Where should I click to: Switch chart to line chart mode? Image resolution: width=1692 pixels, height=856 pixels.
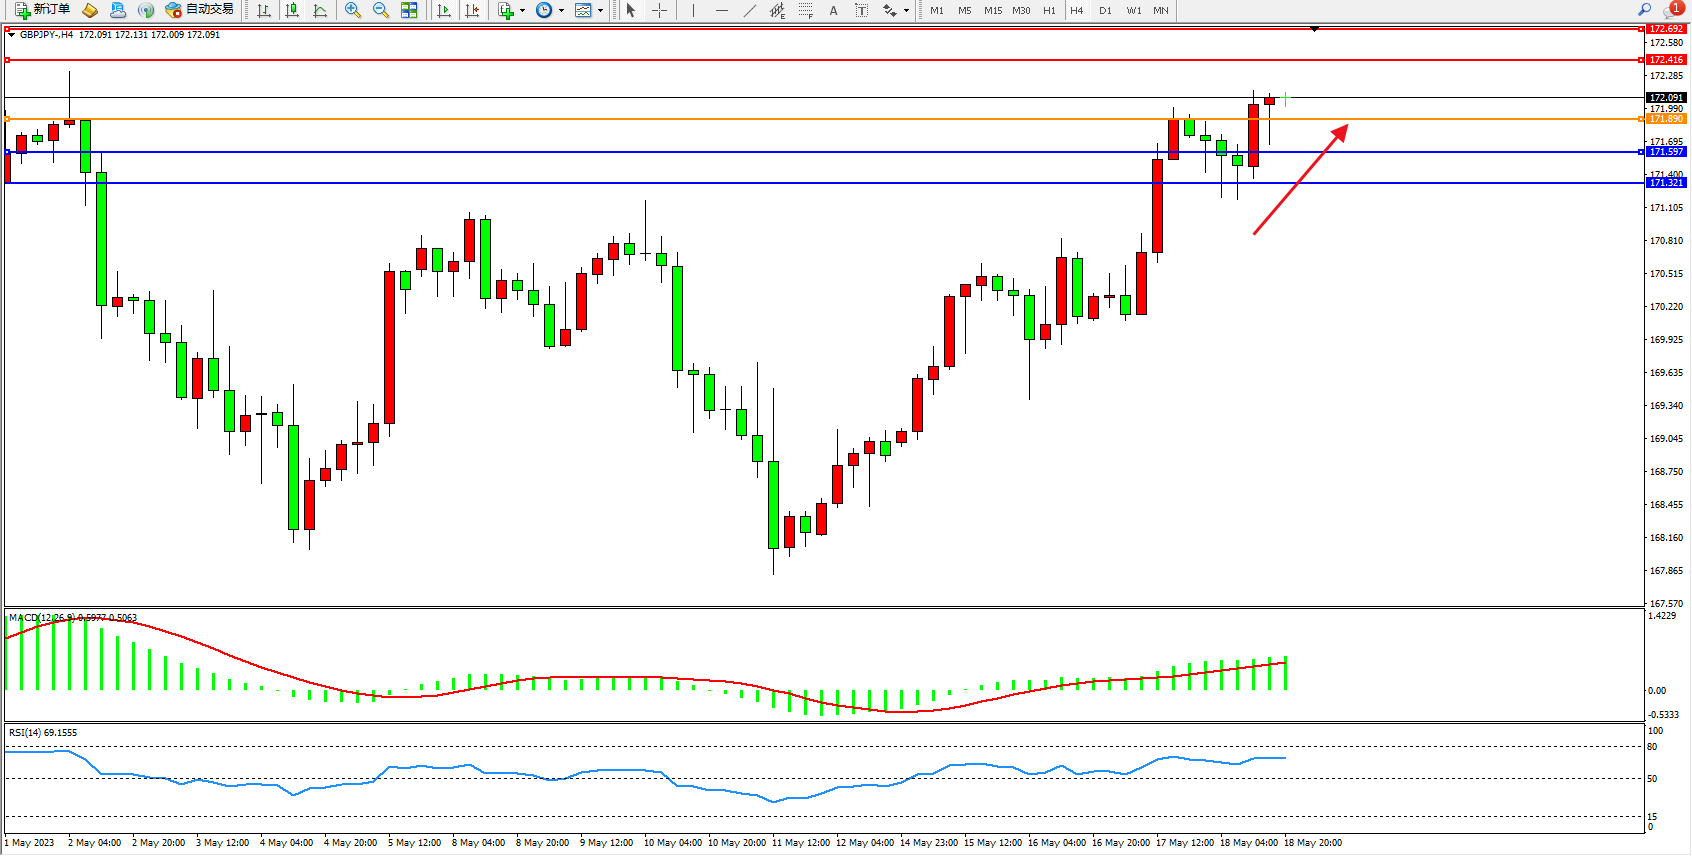[320, 10]
